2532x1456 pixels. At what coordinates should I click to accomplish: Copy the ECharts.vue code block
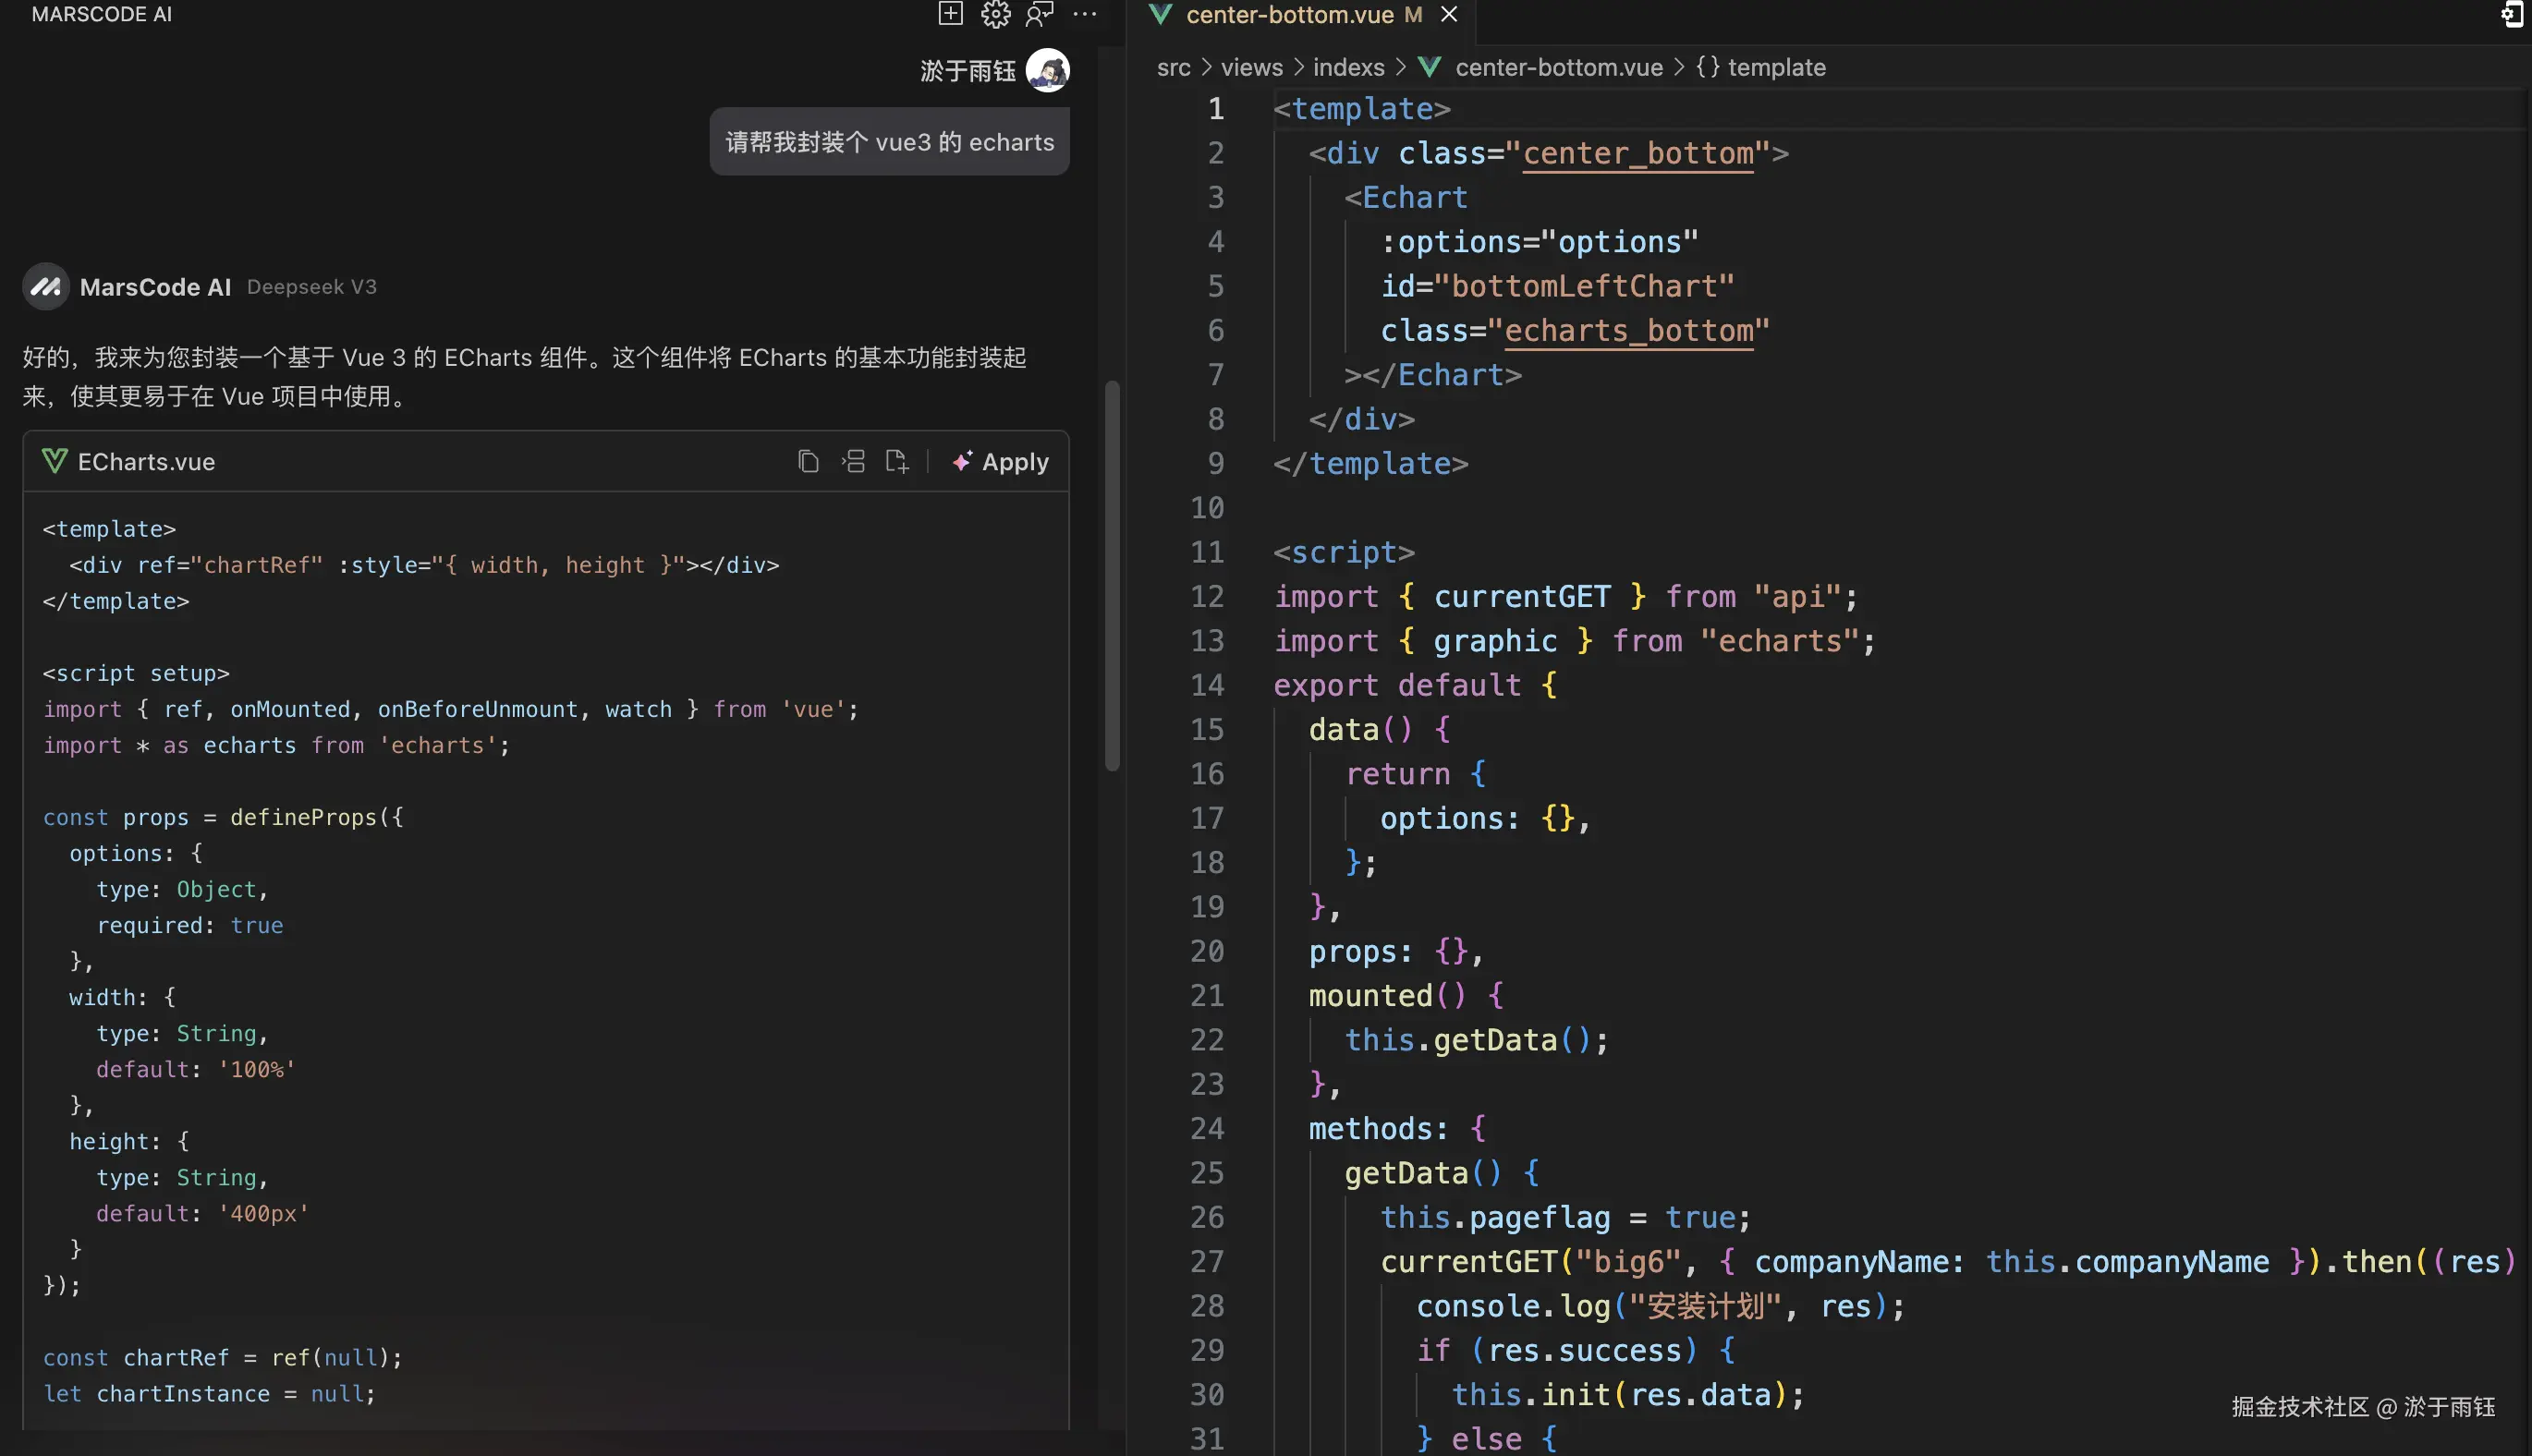click(x=808, y=461)
